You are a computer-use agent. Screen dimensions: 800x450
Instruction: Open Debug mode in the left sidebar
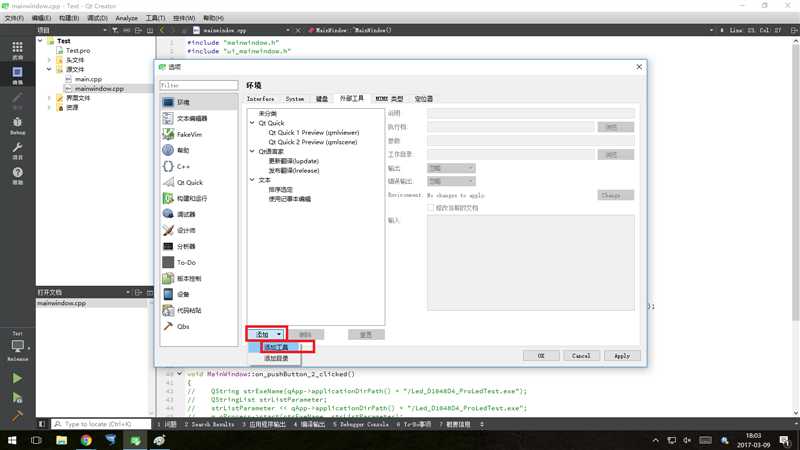[17, 126]
